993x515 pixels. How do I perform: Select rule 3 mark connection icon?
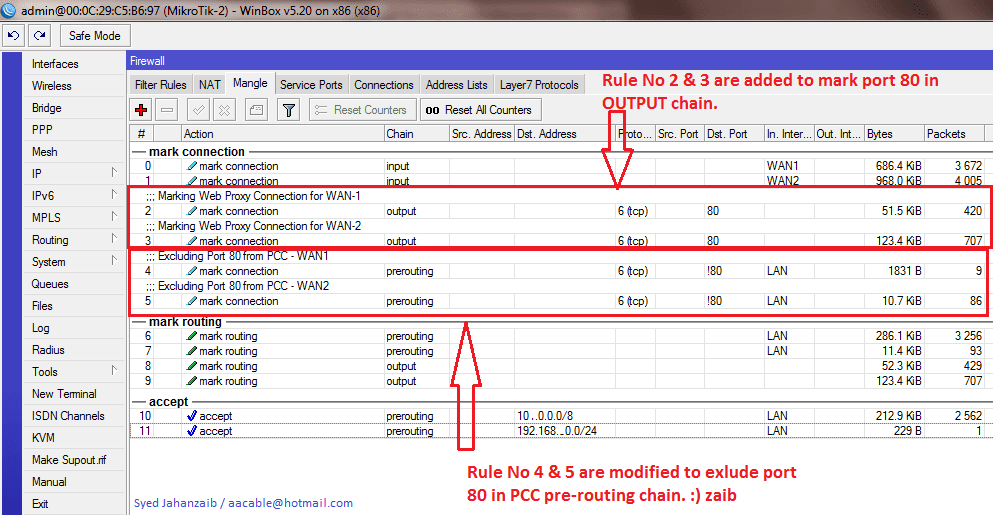(x=191, y=241)
